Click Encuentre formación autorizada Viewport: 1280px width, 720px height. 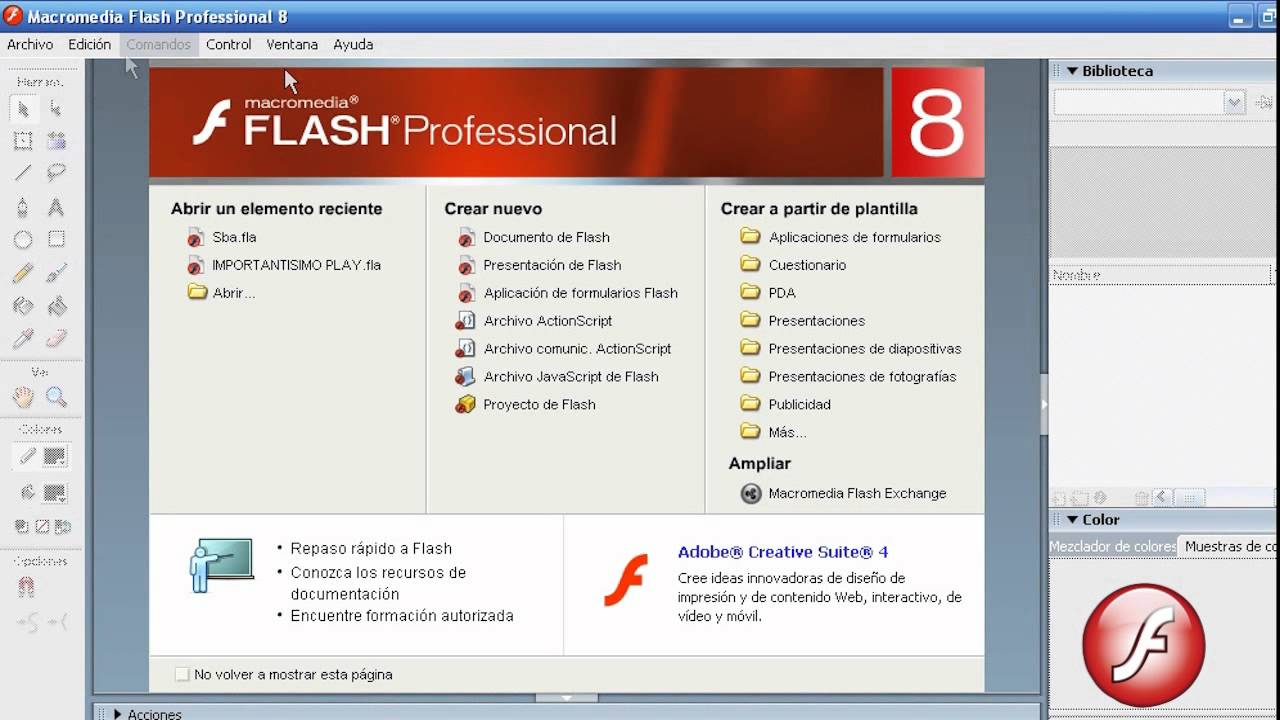(x=402, y=616)
